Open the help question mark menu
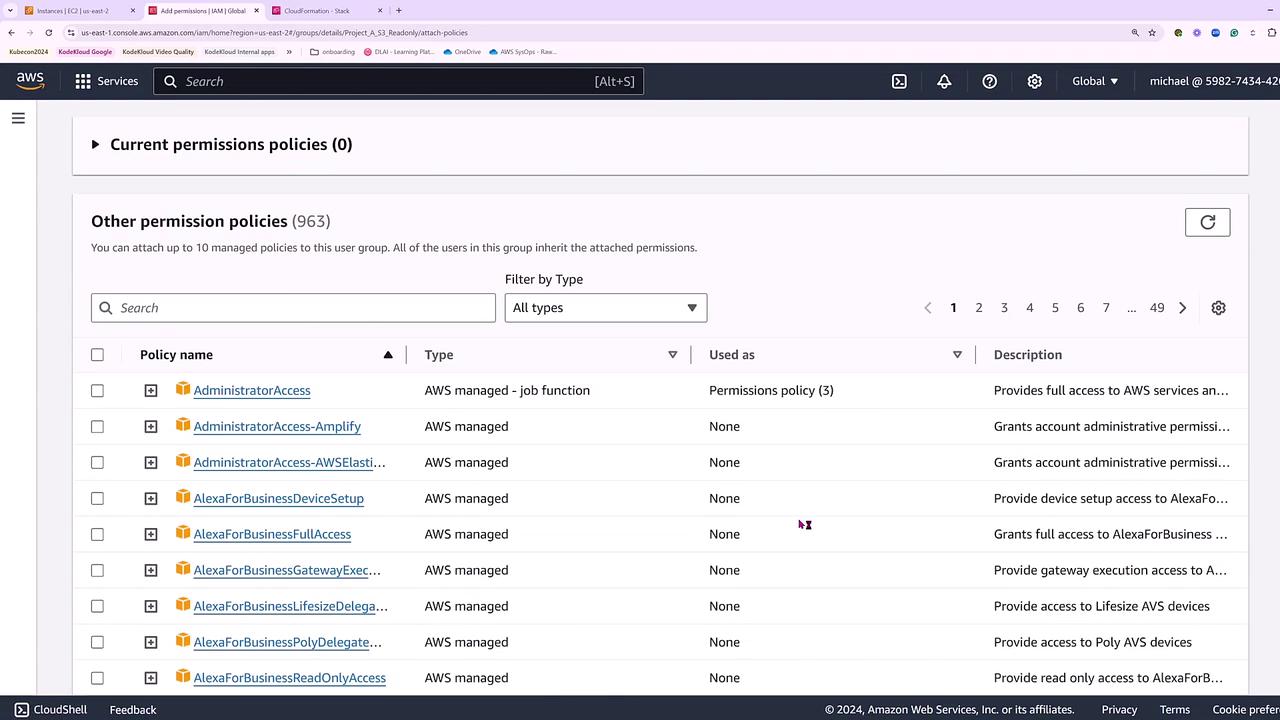 (989, 81)
